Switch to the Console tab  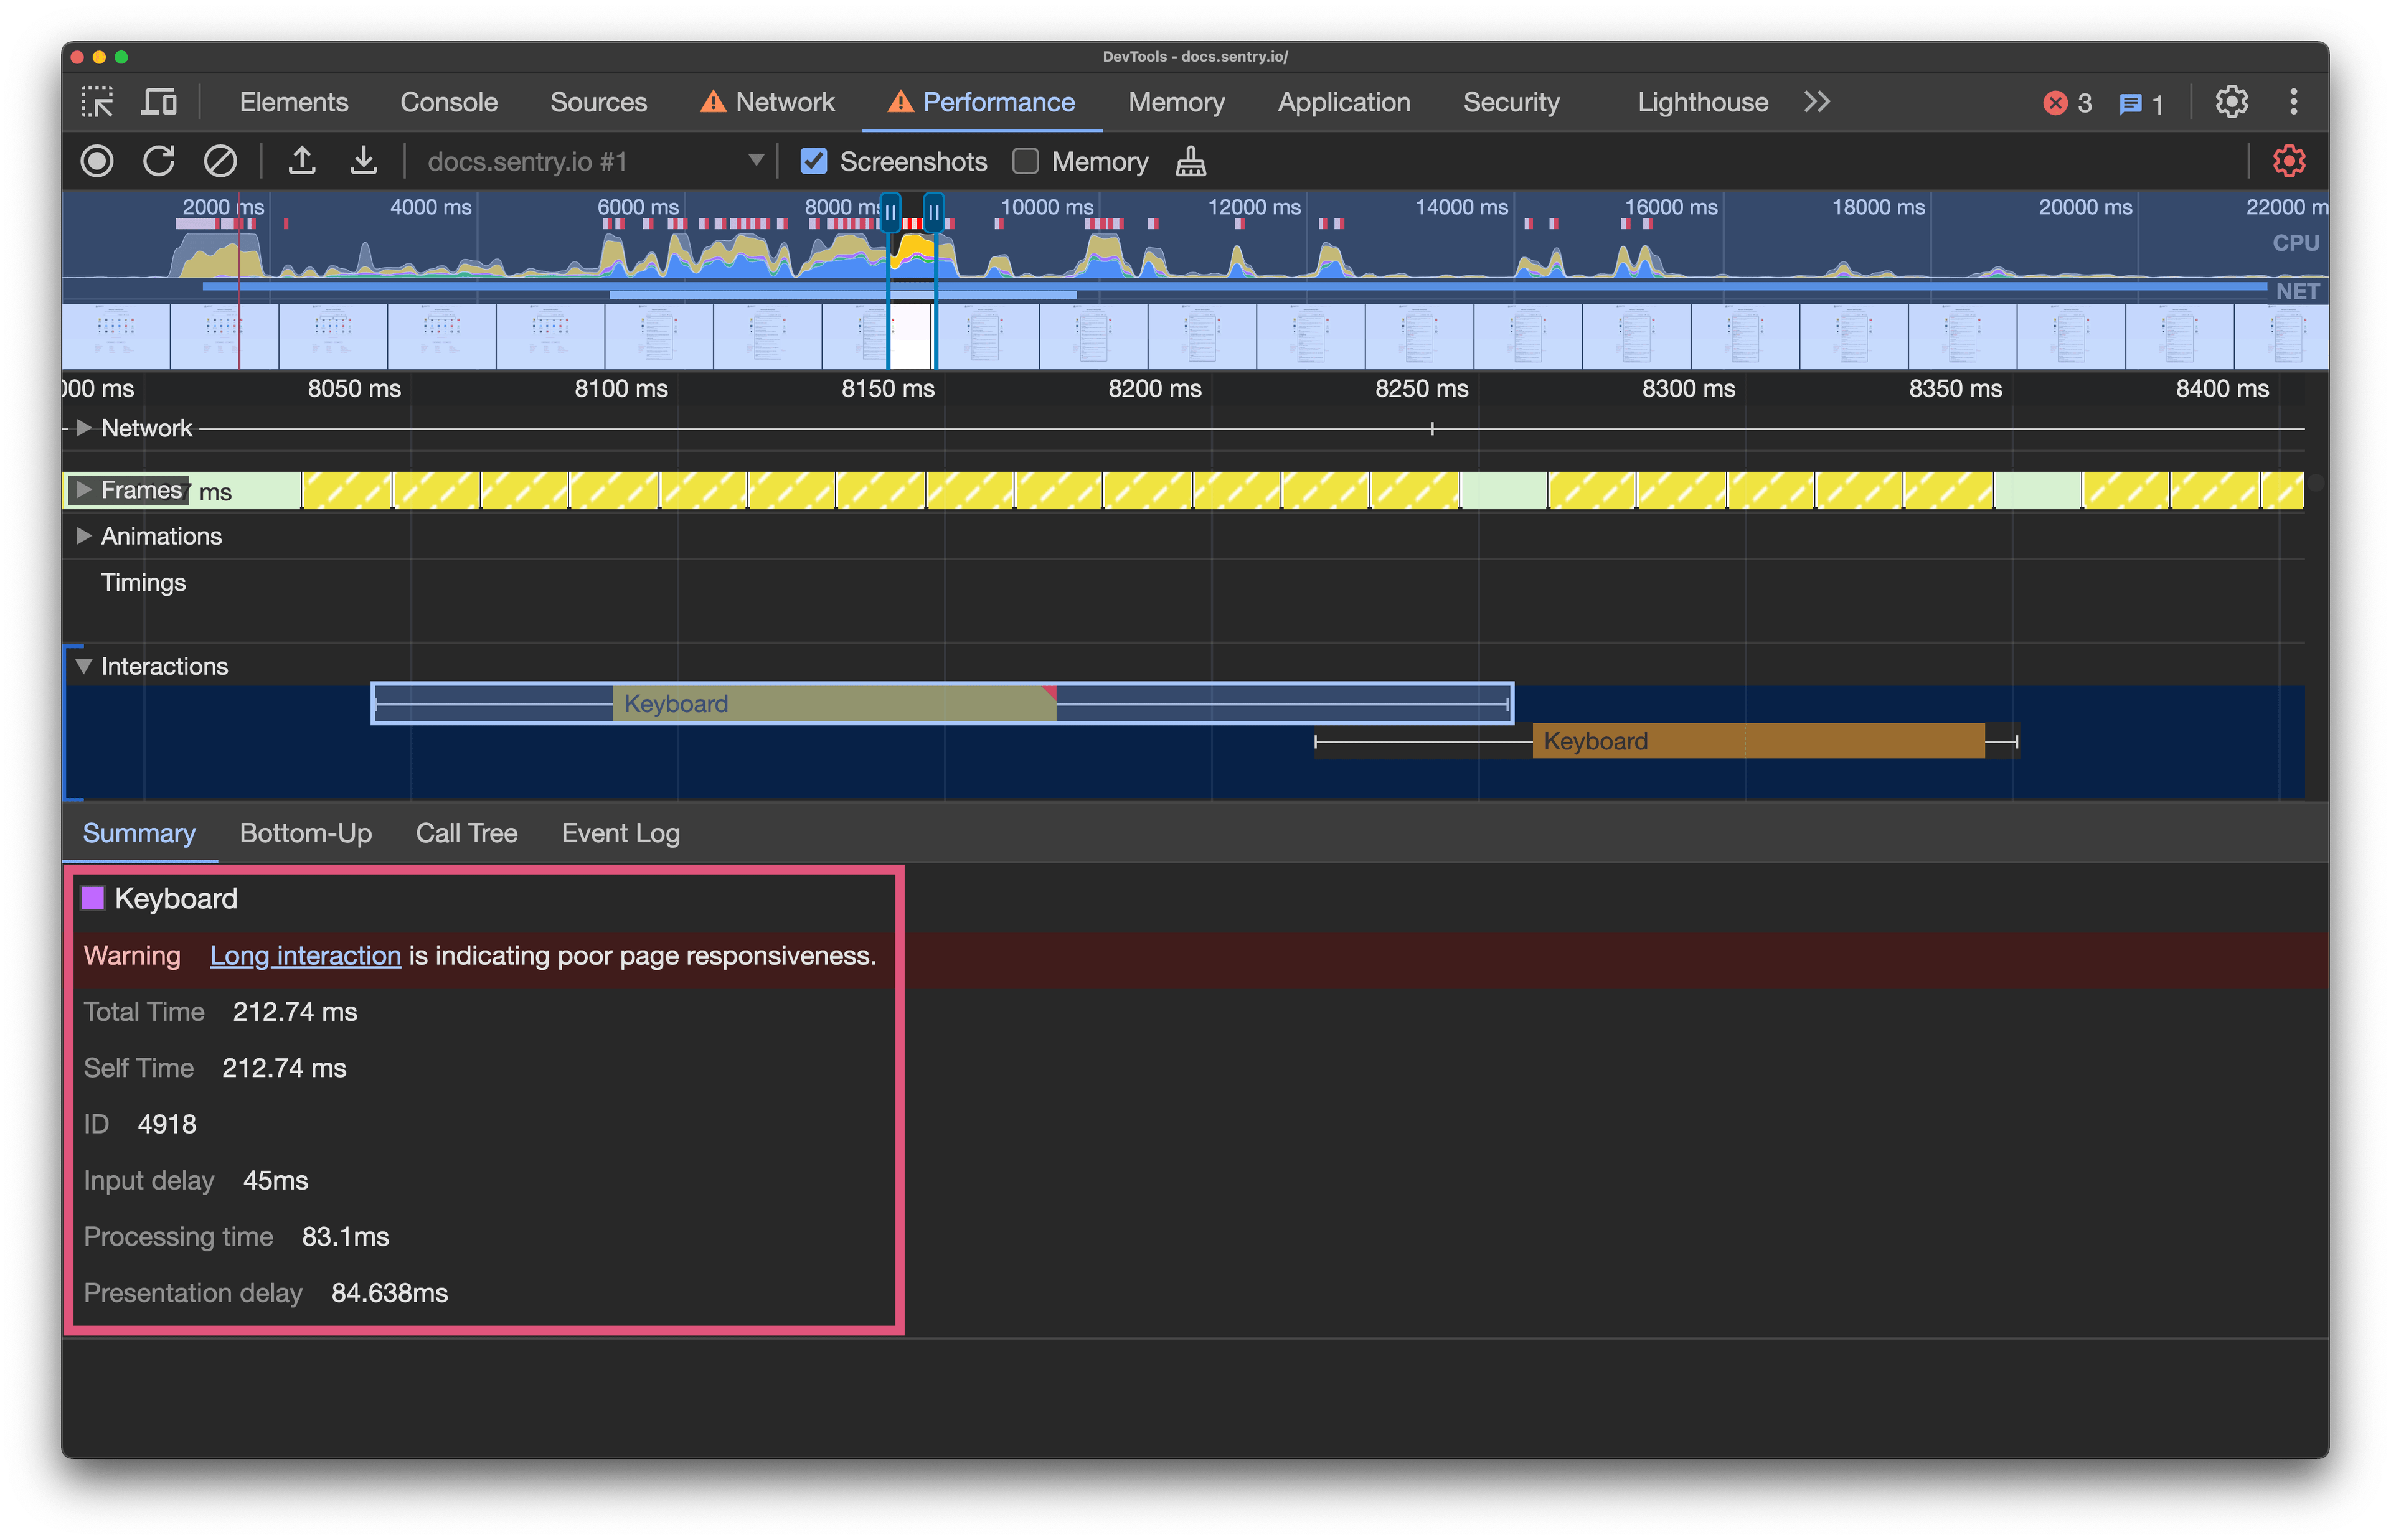coord(449,102)
